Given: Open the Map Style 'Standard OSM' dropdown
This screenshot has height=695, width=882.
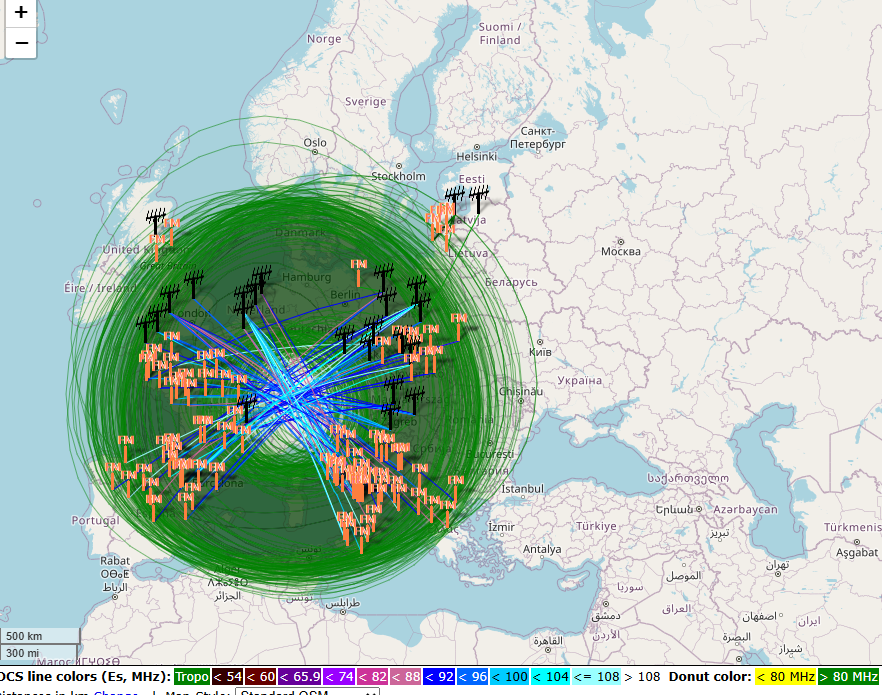Looking at the screenshot, I should (307, 692).
